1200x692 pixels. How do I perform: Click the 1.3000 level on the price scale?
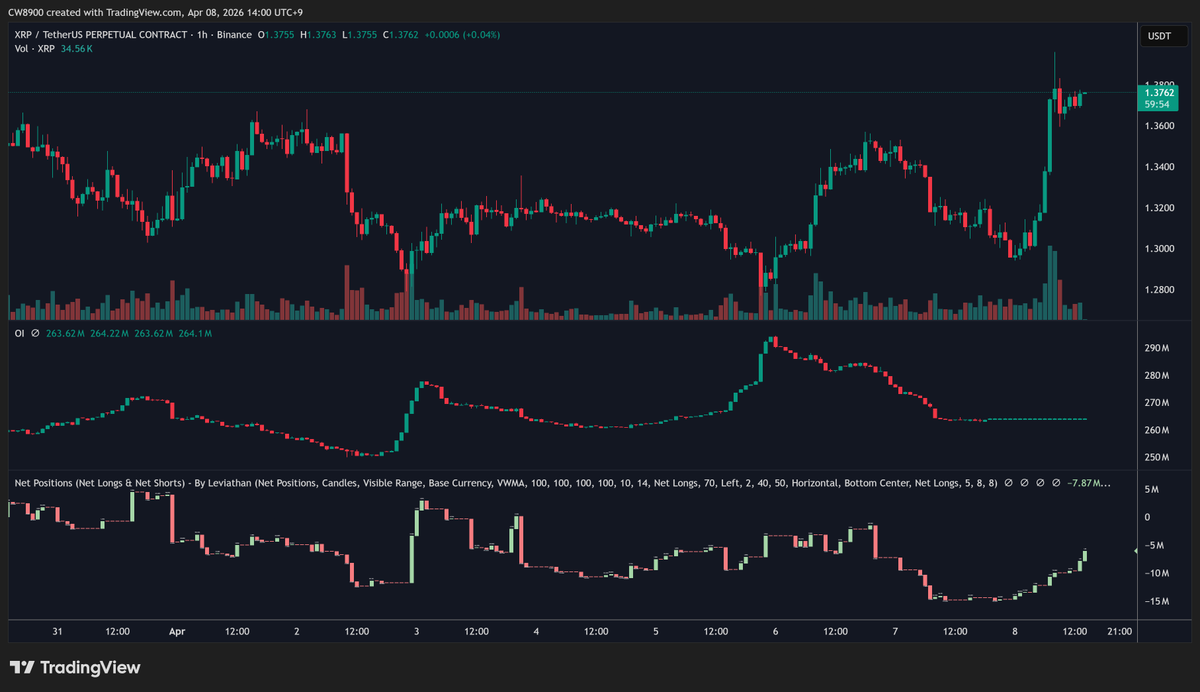pos(1160,249)
